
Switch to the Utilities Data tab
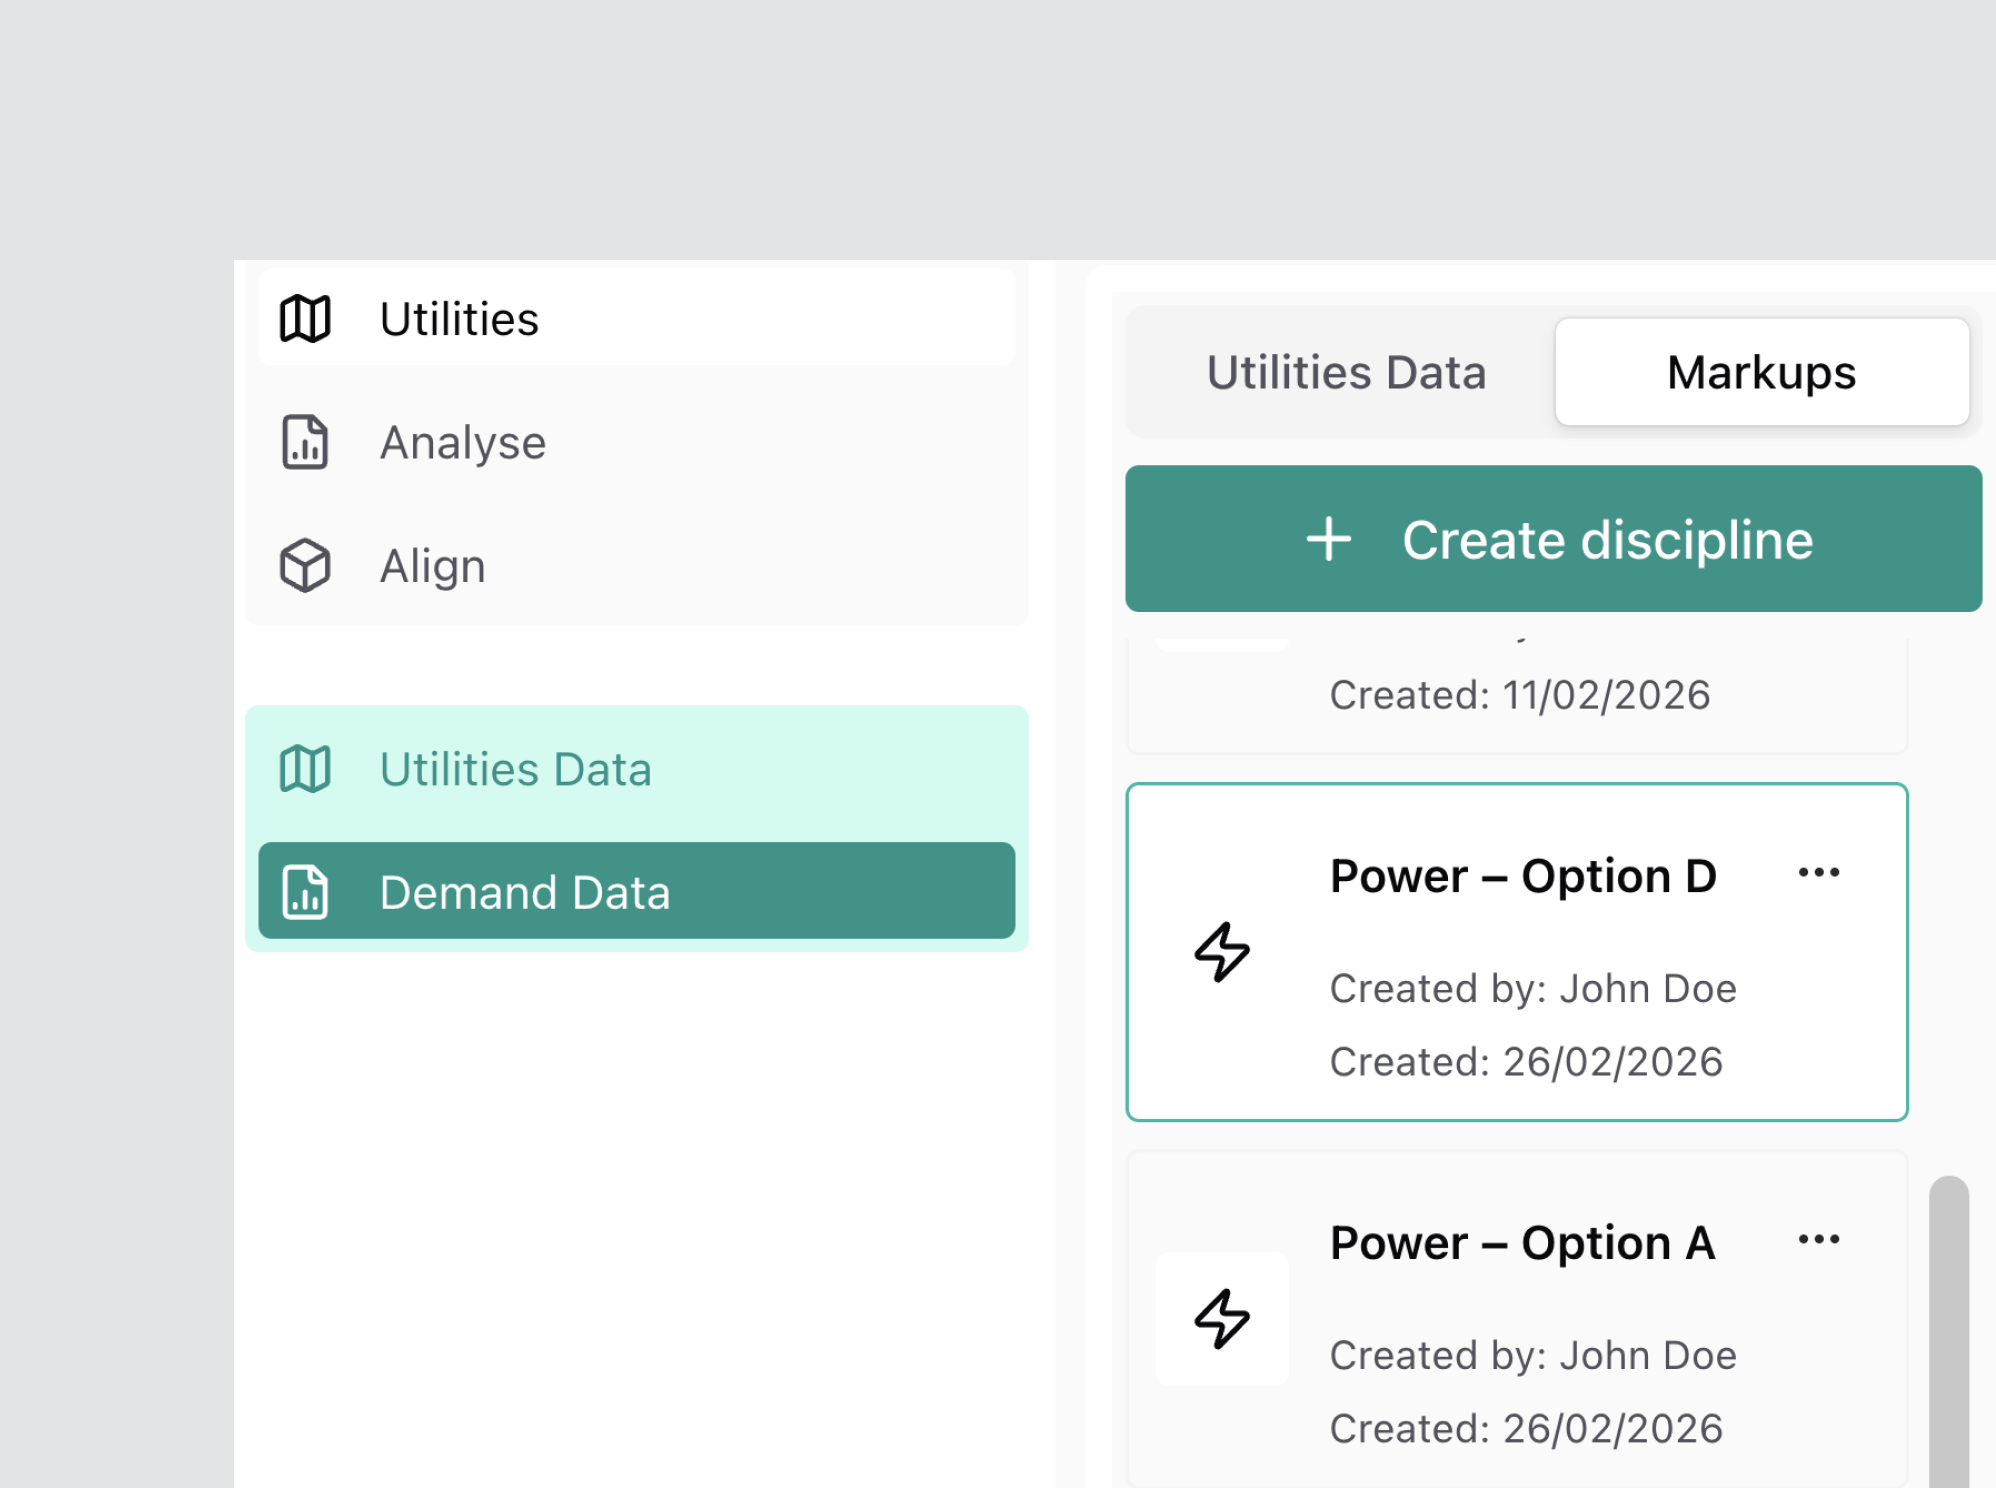coord(1346,373)
